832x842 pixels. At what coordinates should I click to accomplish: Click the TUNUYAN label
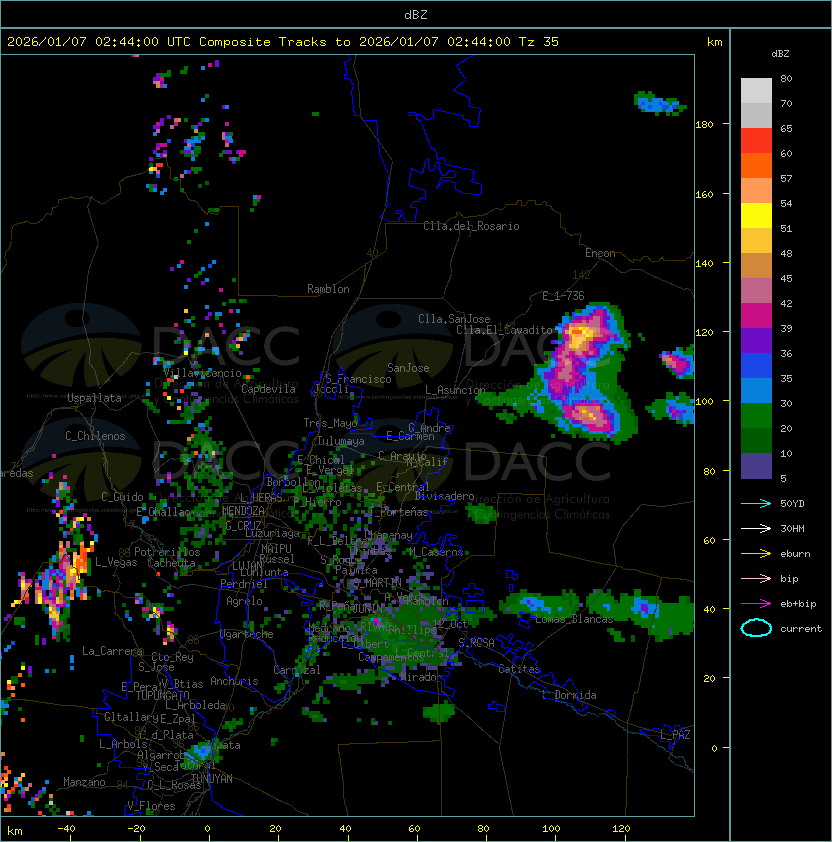pyautogui.click(x=212, y=779)
